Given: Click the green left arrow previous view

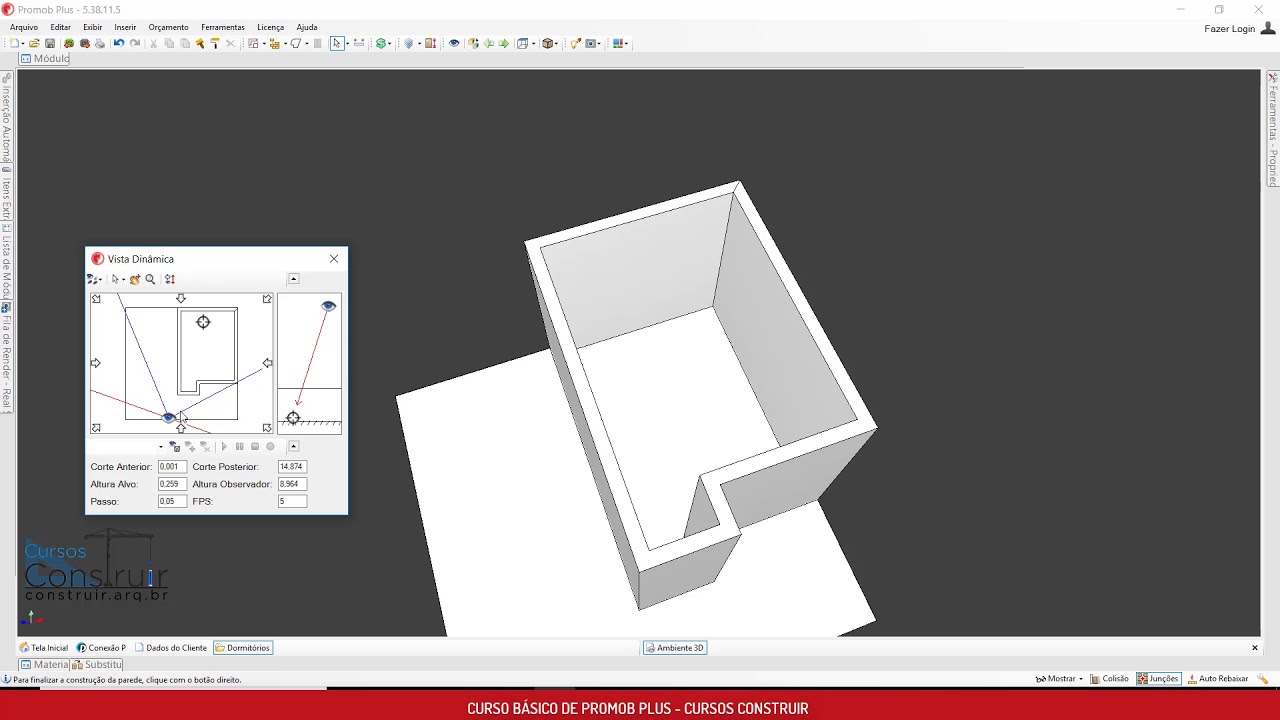Looking at the screenshot, I should (488, 43).
